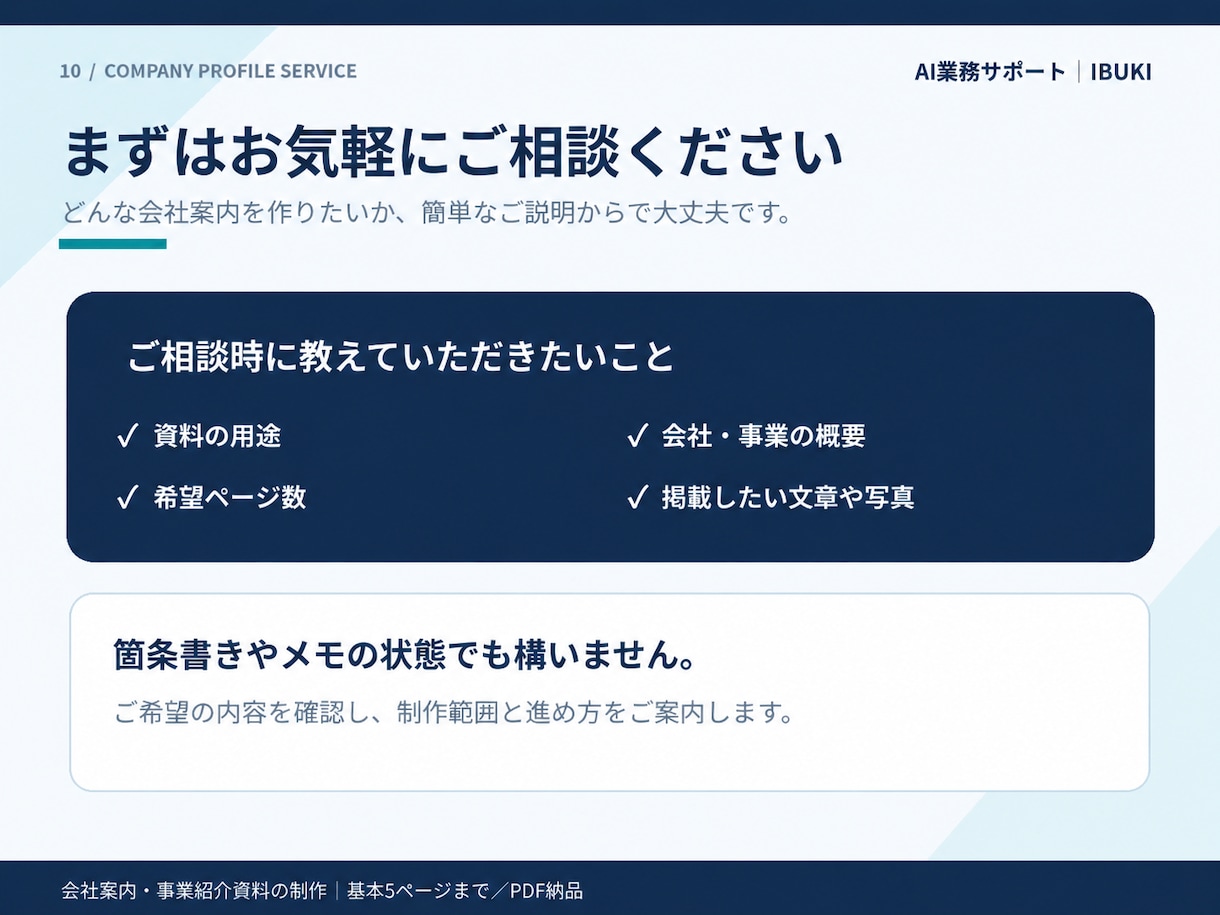Screen dimensions: 1220x915
Task: Select the text 掲載したい文章や写真
Action: [788, 497]
